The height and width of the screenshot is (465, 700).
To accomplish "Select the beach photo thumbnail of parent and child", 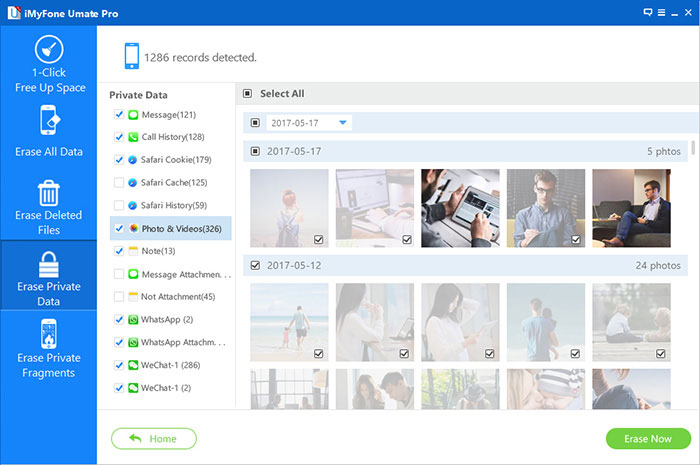I will point(289,322).
